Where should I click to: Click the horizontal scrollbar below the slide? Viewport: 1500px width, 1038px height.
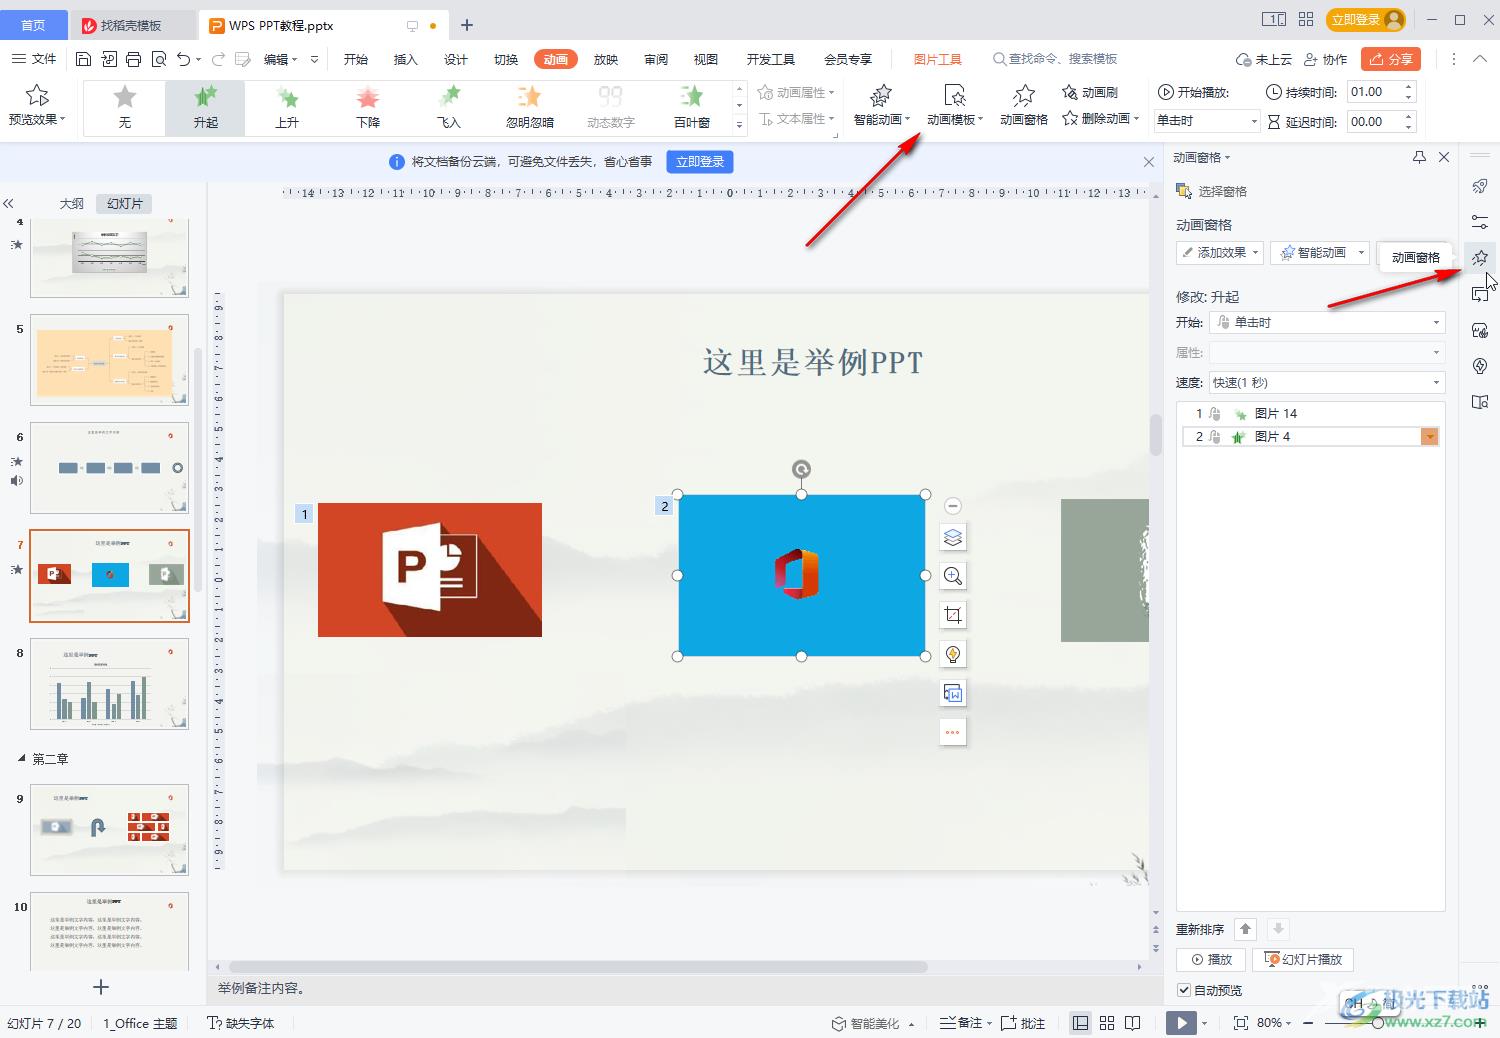(x=578, y=967)
